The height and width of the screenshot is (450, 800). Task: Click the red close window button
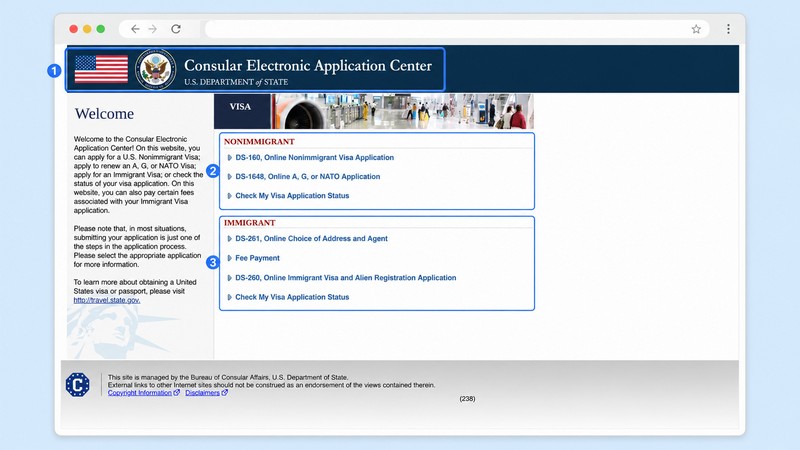[73, 29]
